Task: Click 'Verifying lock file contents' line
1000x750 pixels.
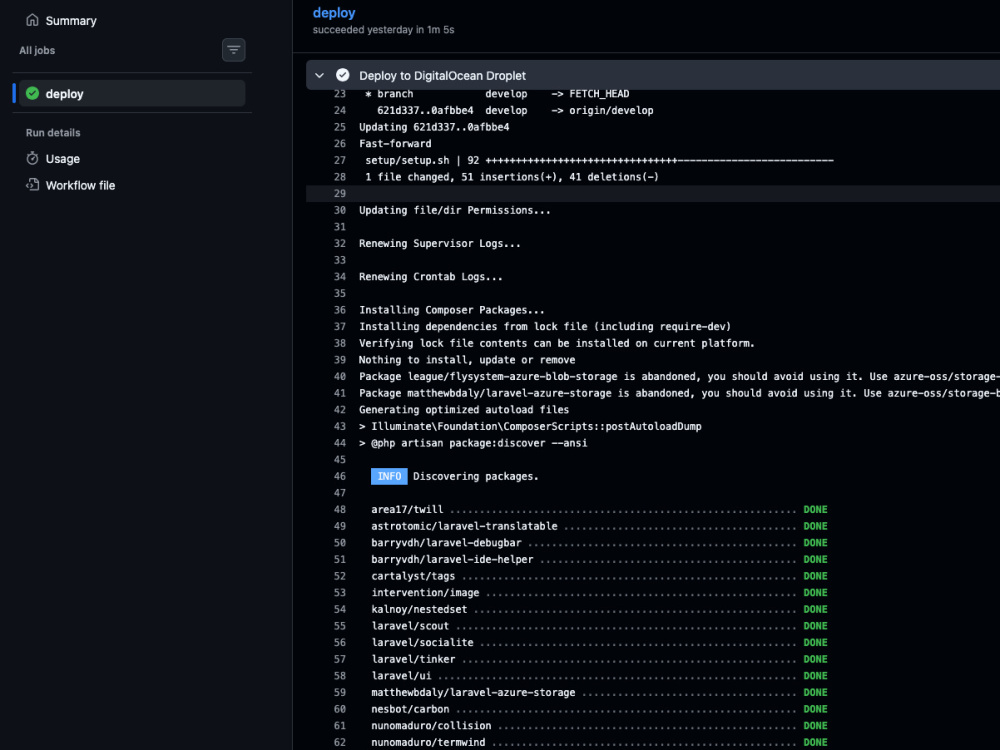Action: click(557, 343)
